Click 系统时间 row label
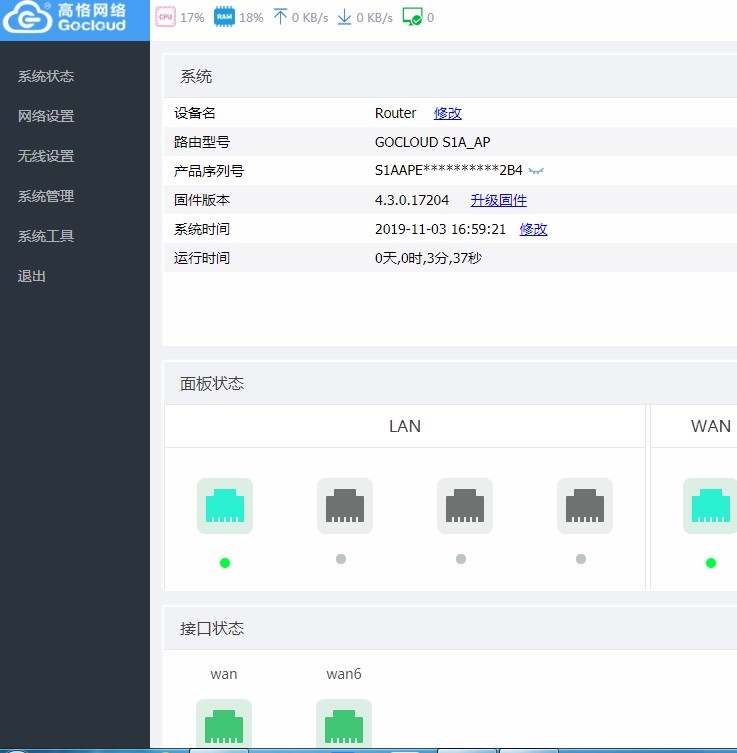 tap(202, 229)
